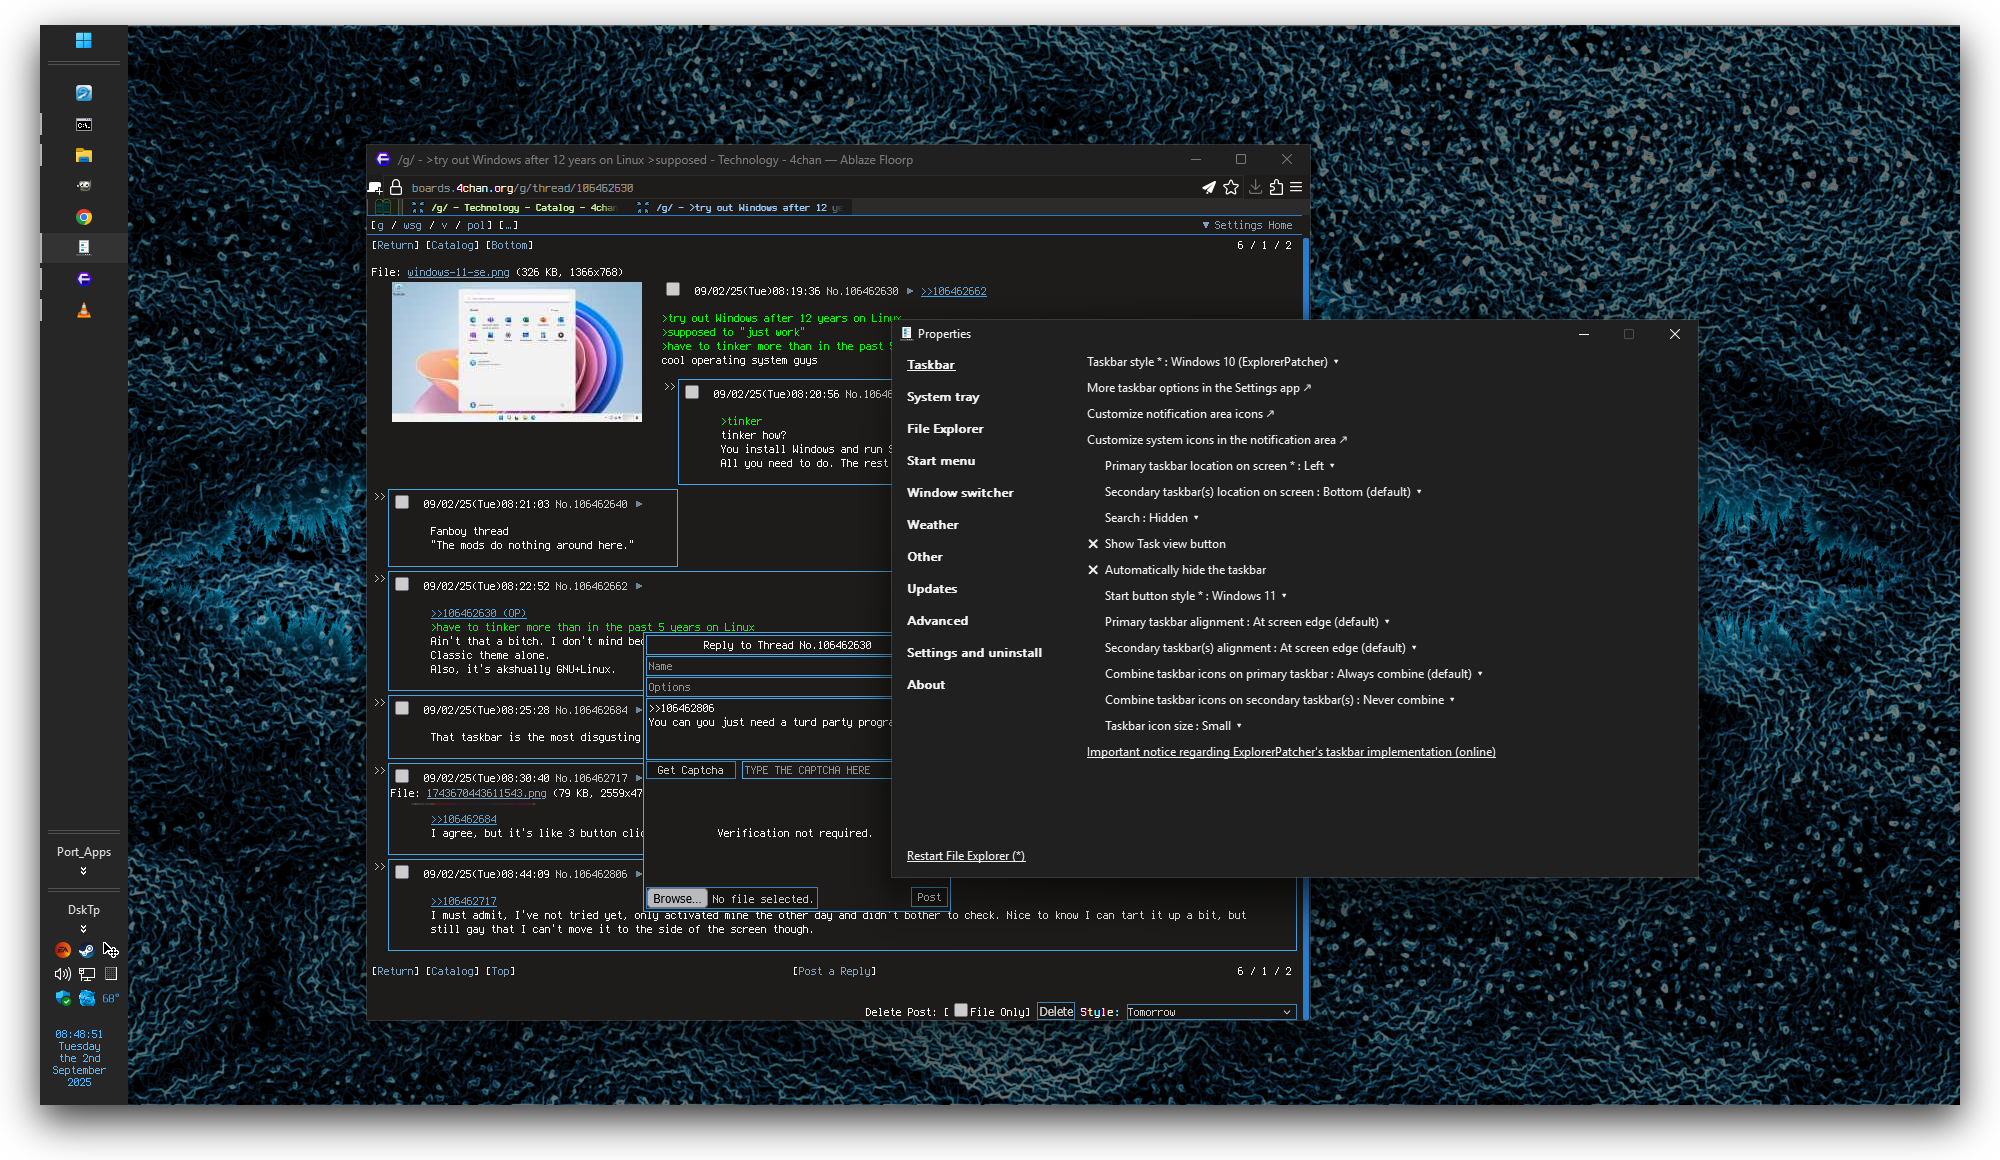
Task: Open the Windows Security tray icon
Action: tap(63, 998)
